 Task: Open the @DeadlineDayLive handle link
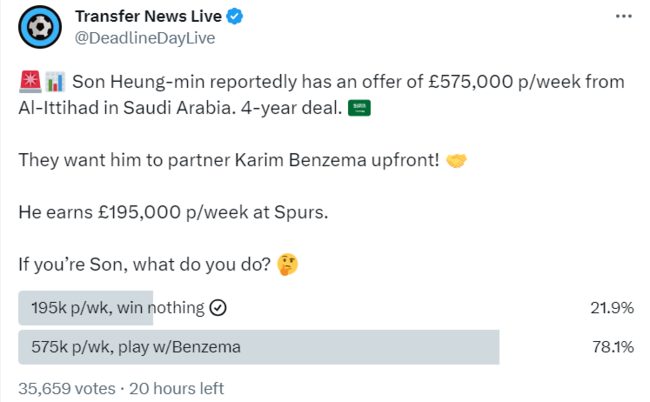pos(145,39)
